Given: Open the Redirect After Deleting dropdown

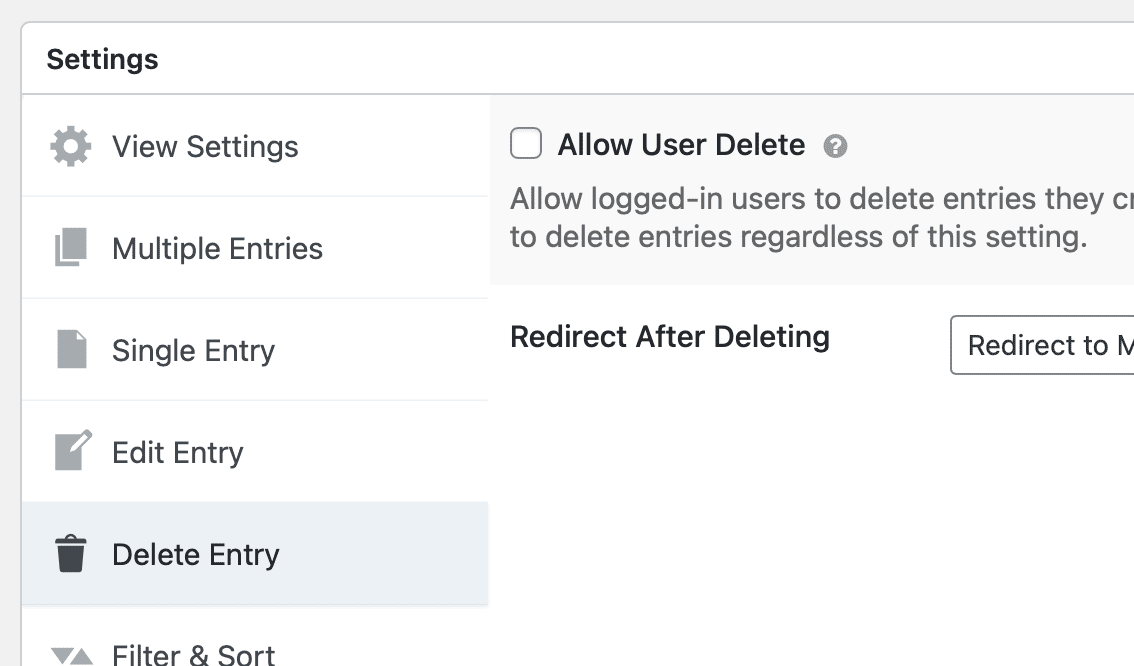Looking at the screenshot, I should point(1042,345).
